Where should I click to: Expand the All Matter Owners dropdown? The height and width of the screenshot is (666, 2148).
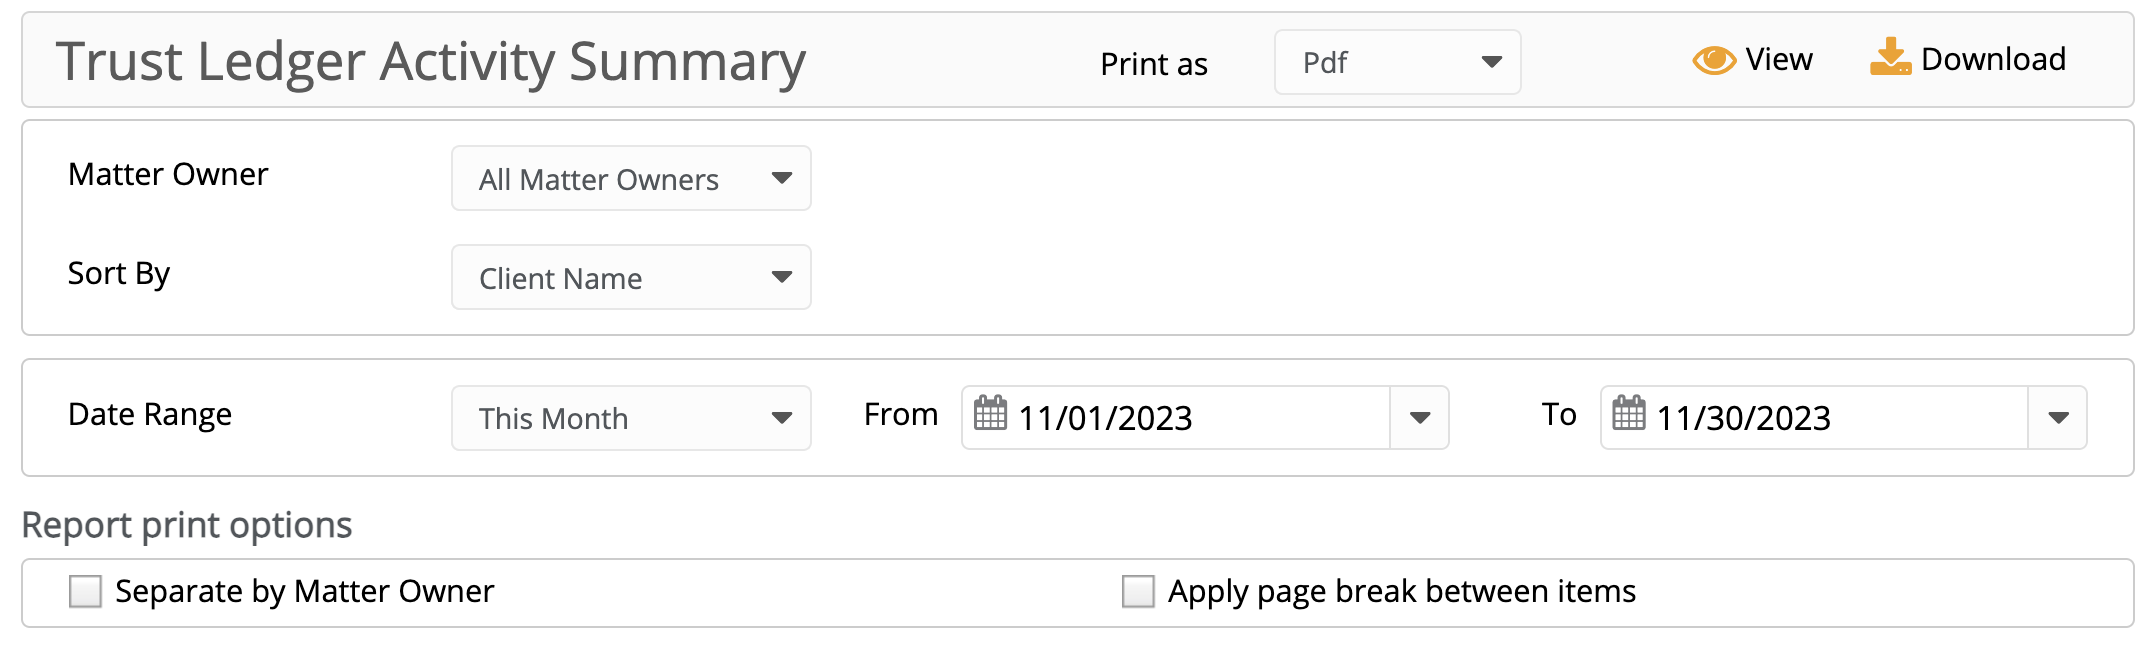point(631,178)
